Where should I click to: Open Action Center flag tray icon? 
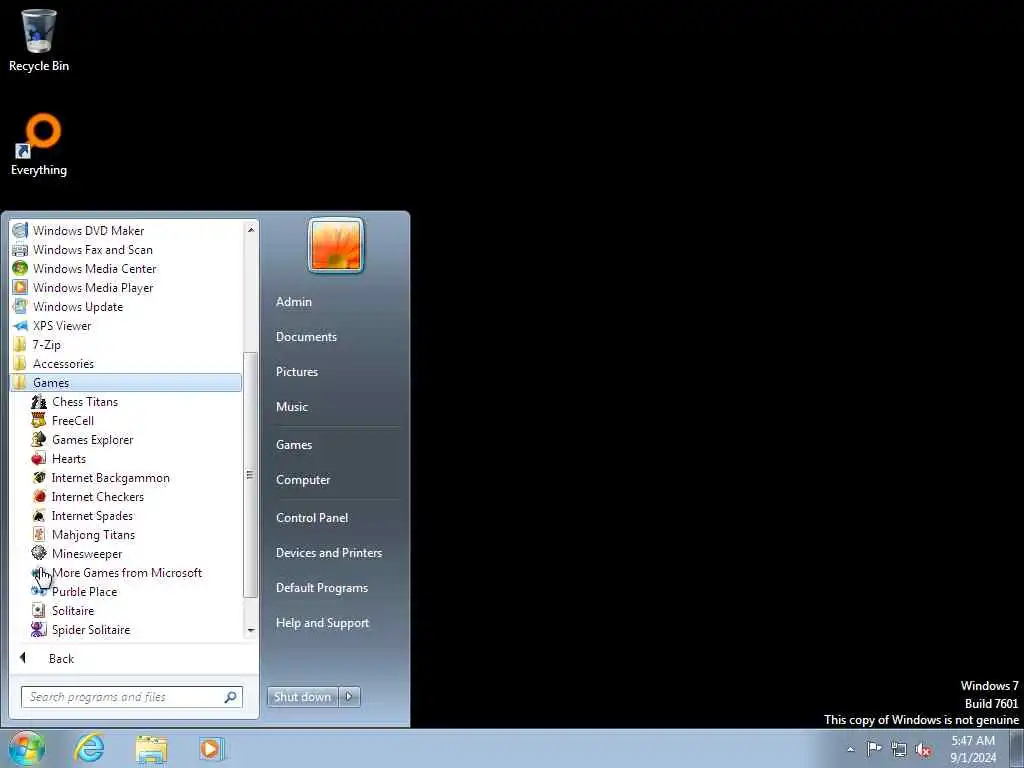pos(874,748)
